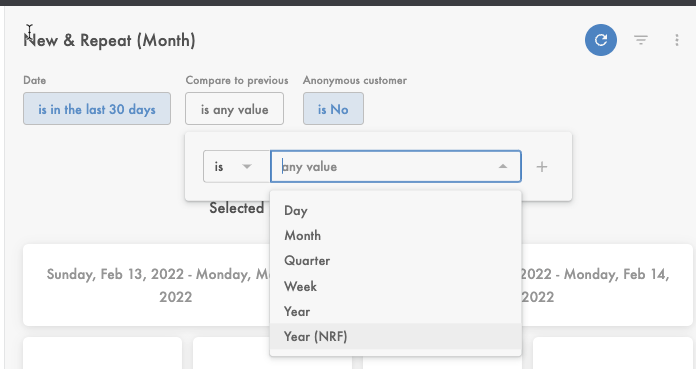Viewport: 696px width, 369px height.
Task: Add another filter value with plus icon
Action: pyautogui.click(x=542, y=167)
